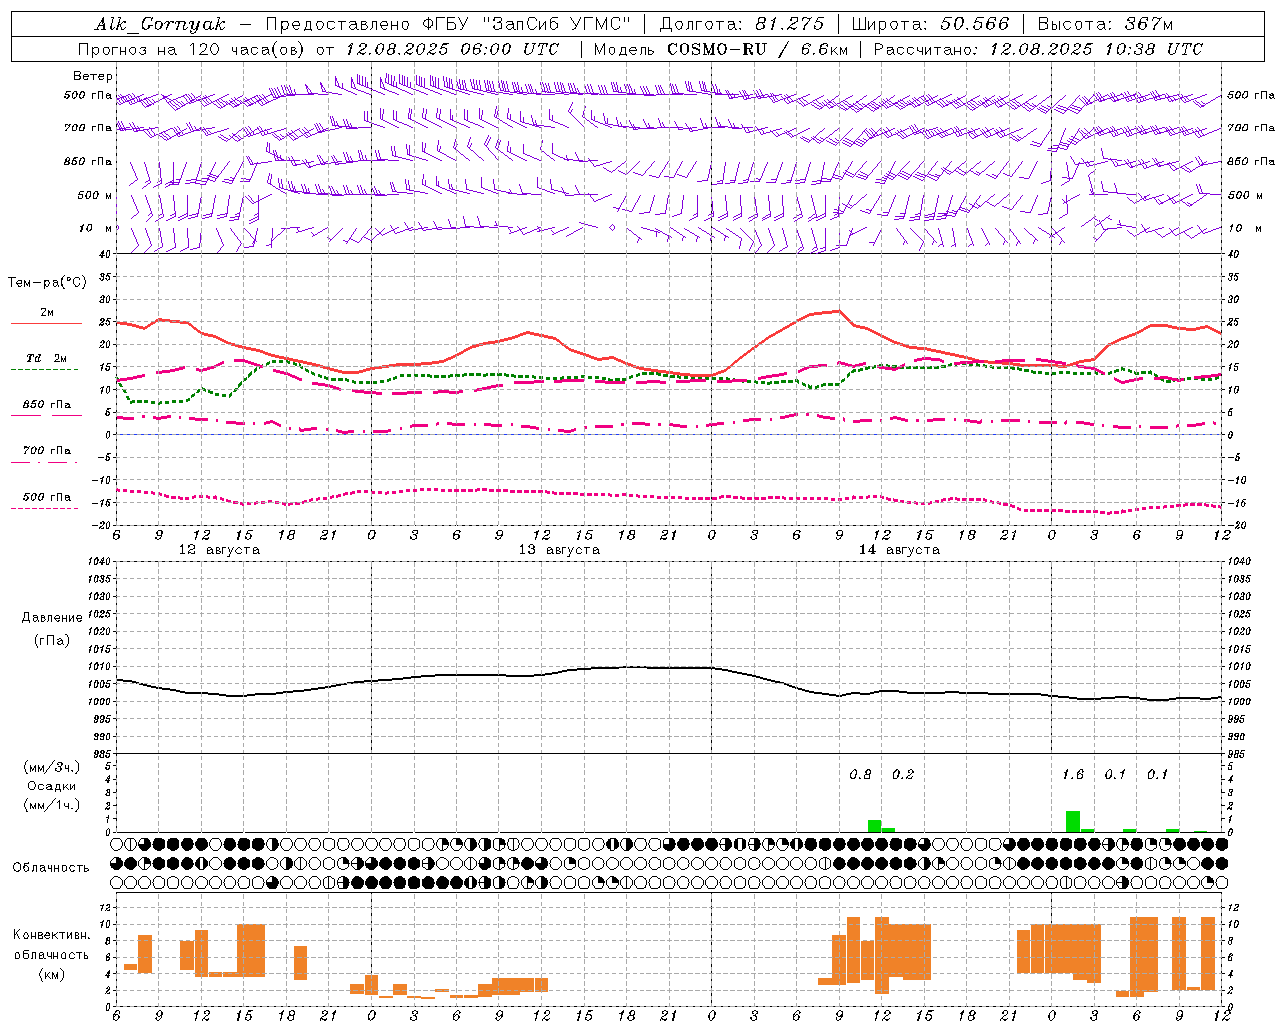This screenshot has height=1024, width=1280.
Task: Select the Давление pressure panel label
Action: pyautogui.click(x=52, y=618)
